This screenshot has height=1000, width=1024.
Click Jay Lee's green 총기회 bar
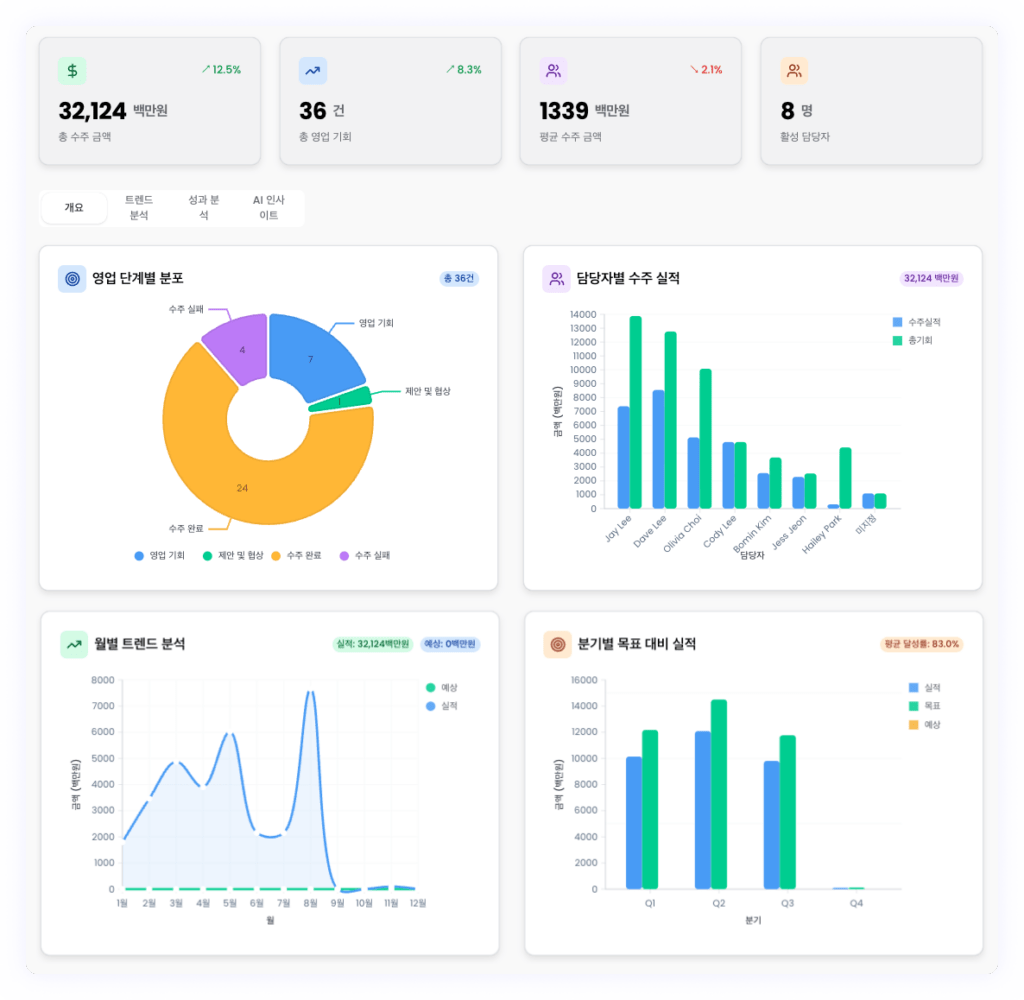[635, 412]
